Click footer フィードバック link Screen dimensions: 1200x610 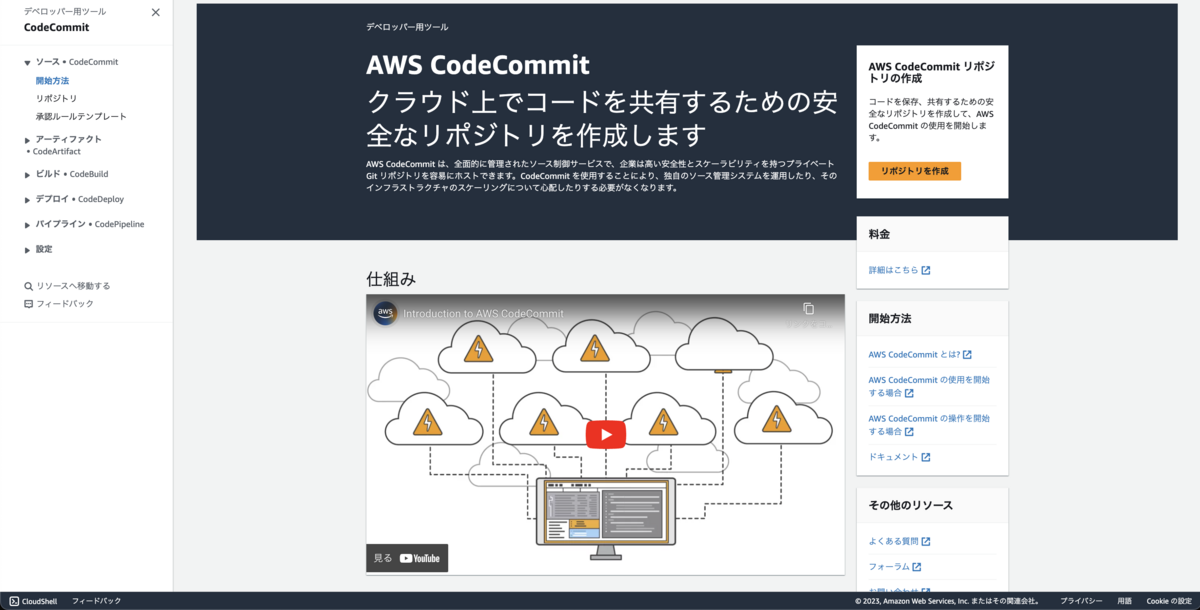[x=96, y=601]
